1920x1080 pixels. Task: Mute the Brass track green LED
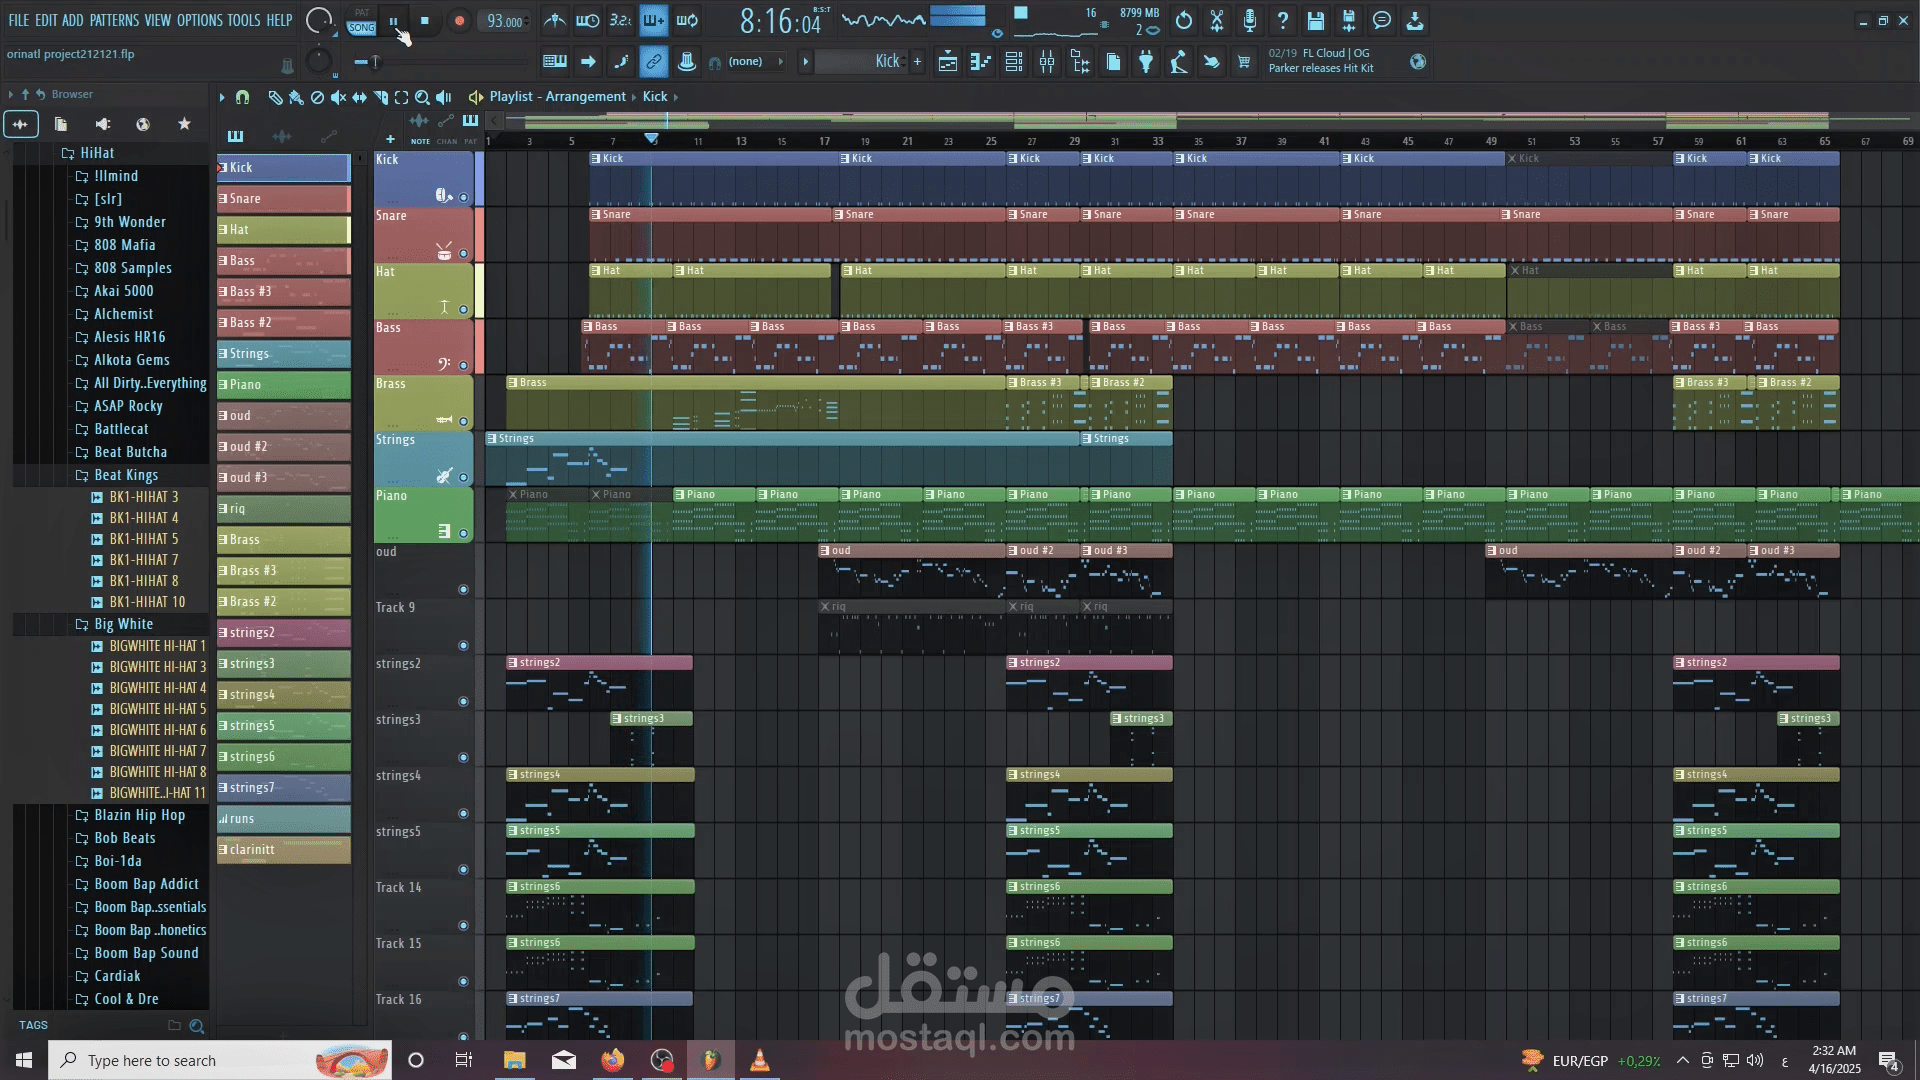coord(463,422)
